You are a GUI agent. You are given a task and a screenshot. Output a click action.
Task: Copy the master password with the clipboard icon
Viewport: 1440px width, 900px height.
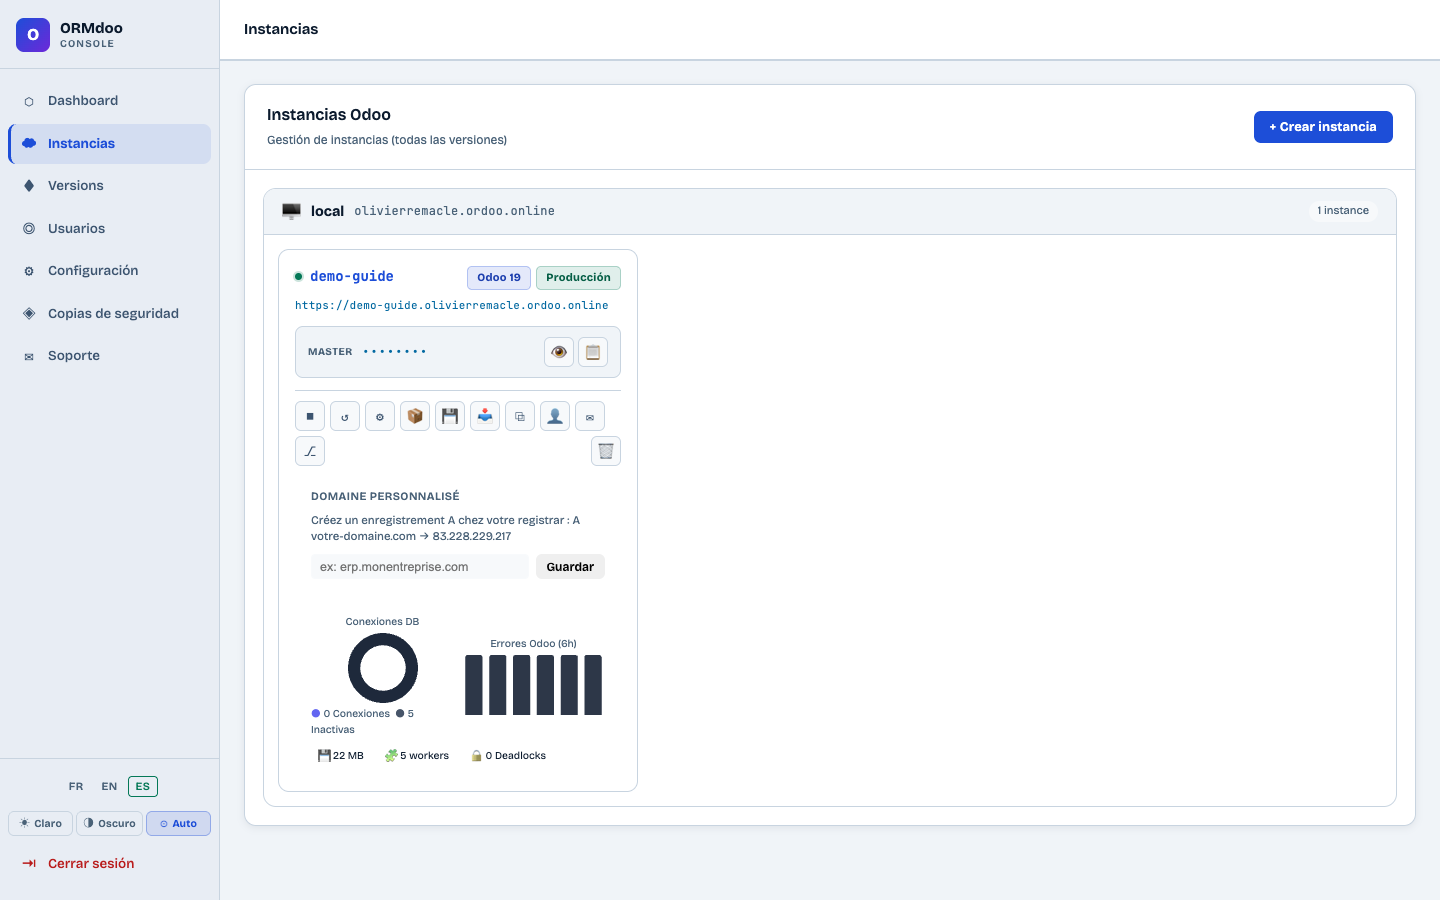[593, 352]
